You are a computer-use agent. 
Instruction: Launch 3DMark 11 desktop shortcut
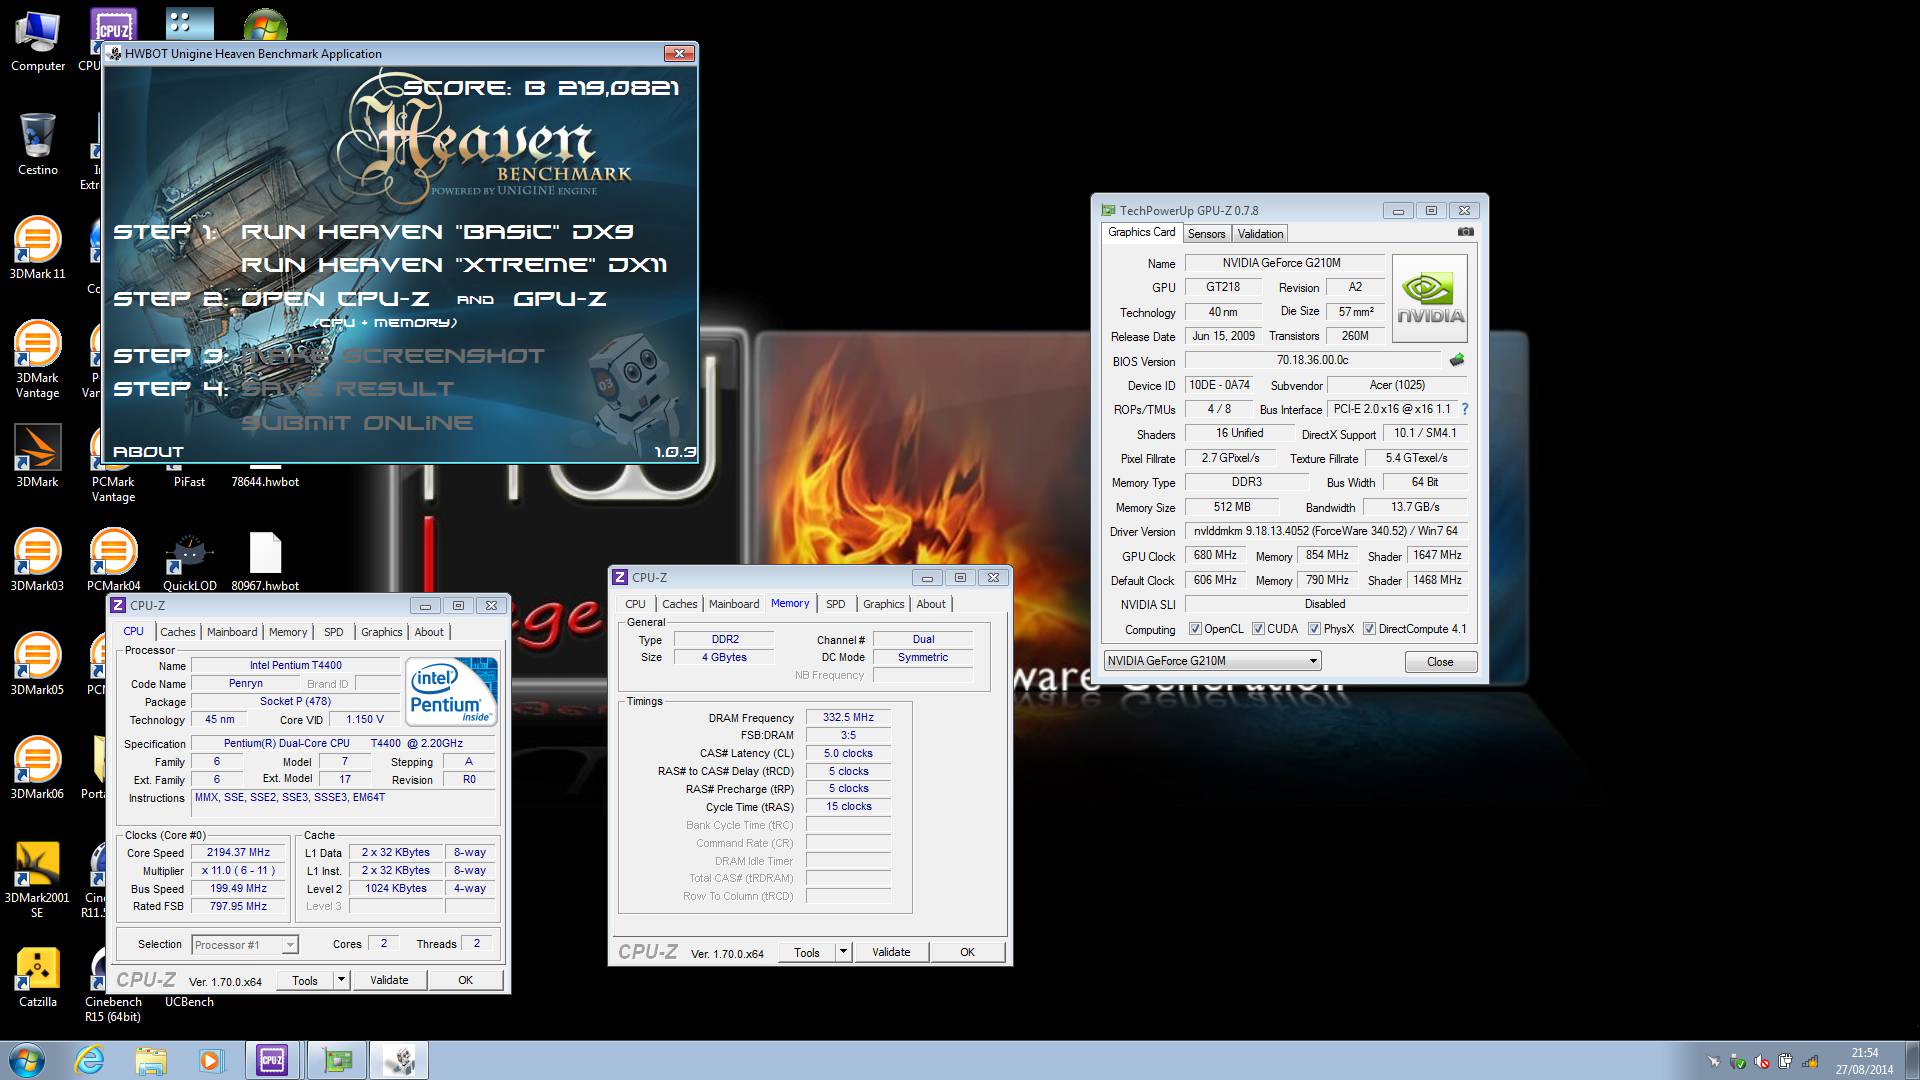(38, 248)
